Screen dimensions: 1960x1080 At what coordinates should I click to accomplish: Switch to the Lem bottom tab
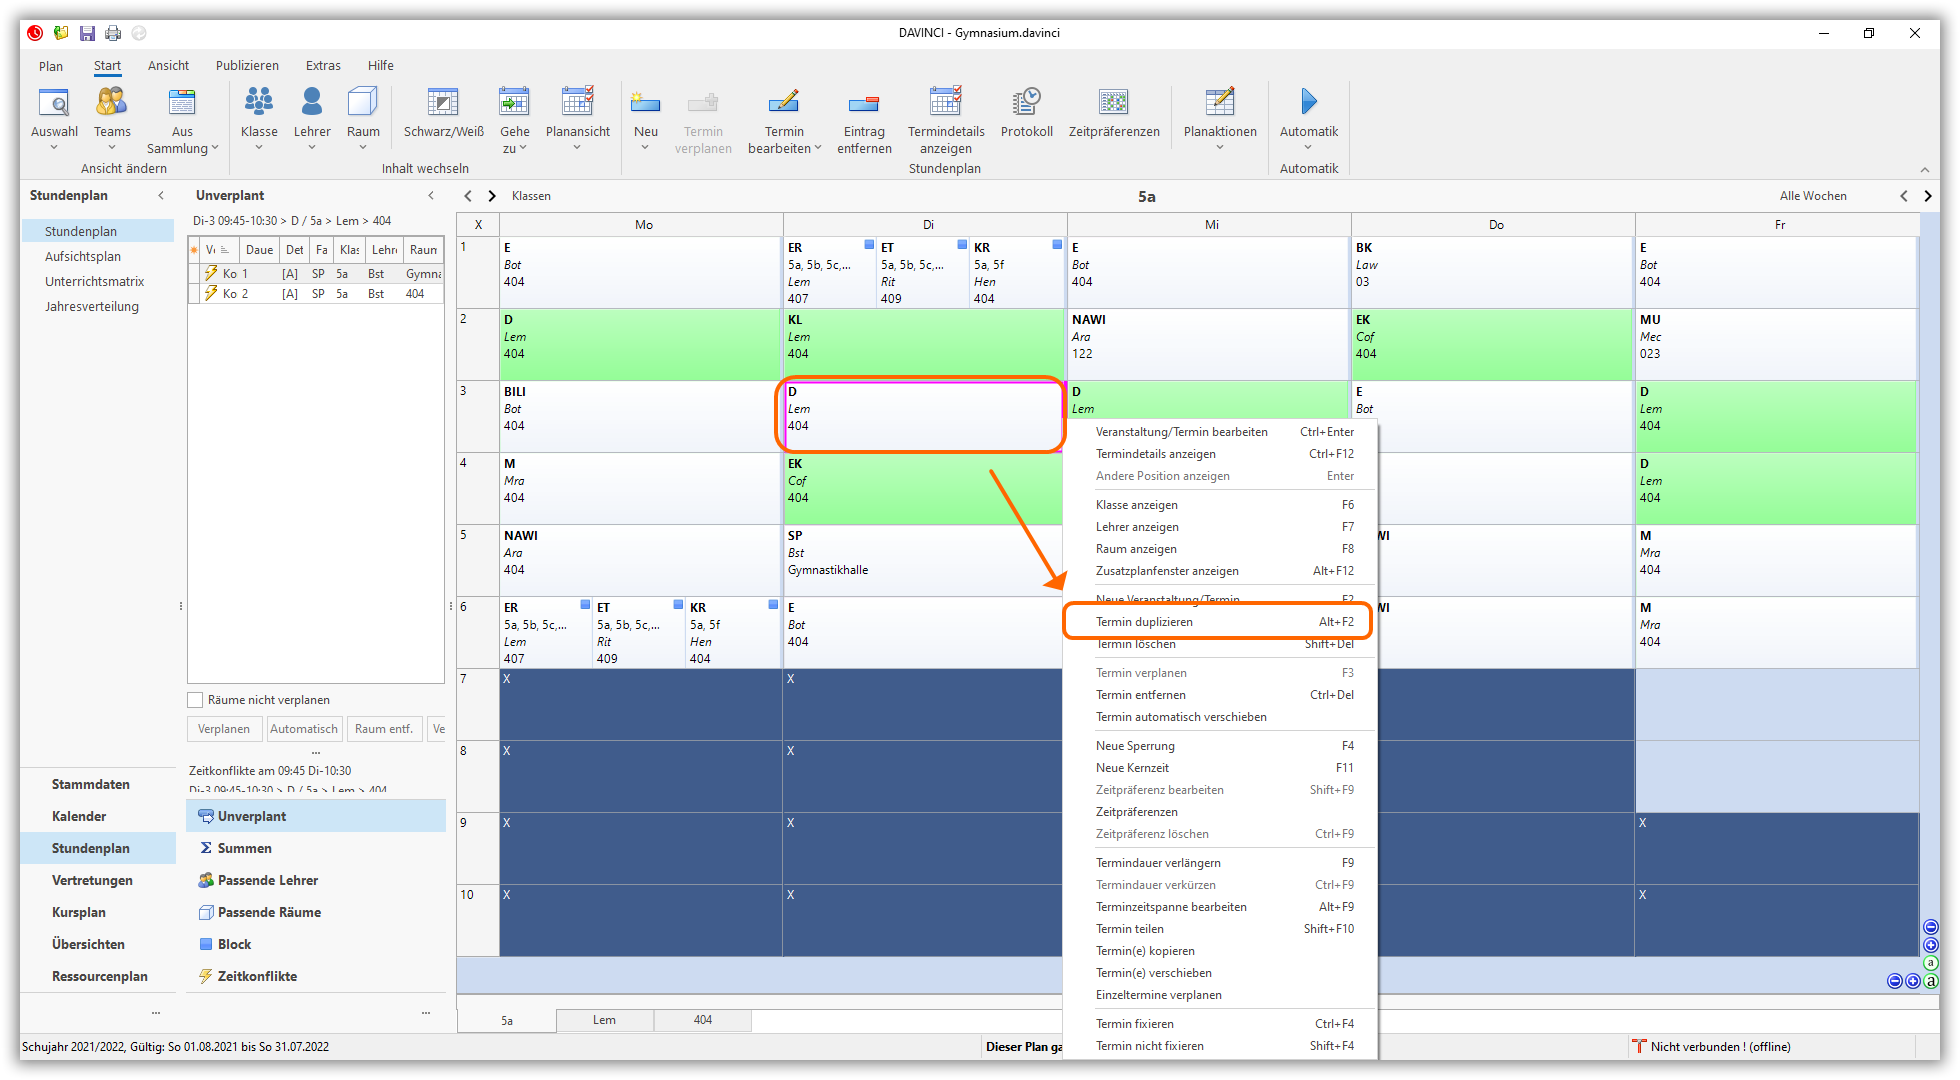(x=604, y=1020)
